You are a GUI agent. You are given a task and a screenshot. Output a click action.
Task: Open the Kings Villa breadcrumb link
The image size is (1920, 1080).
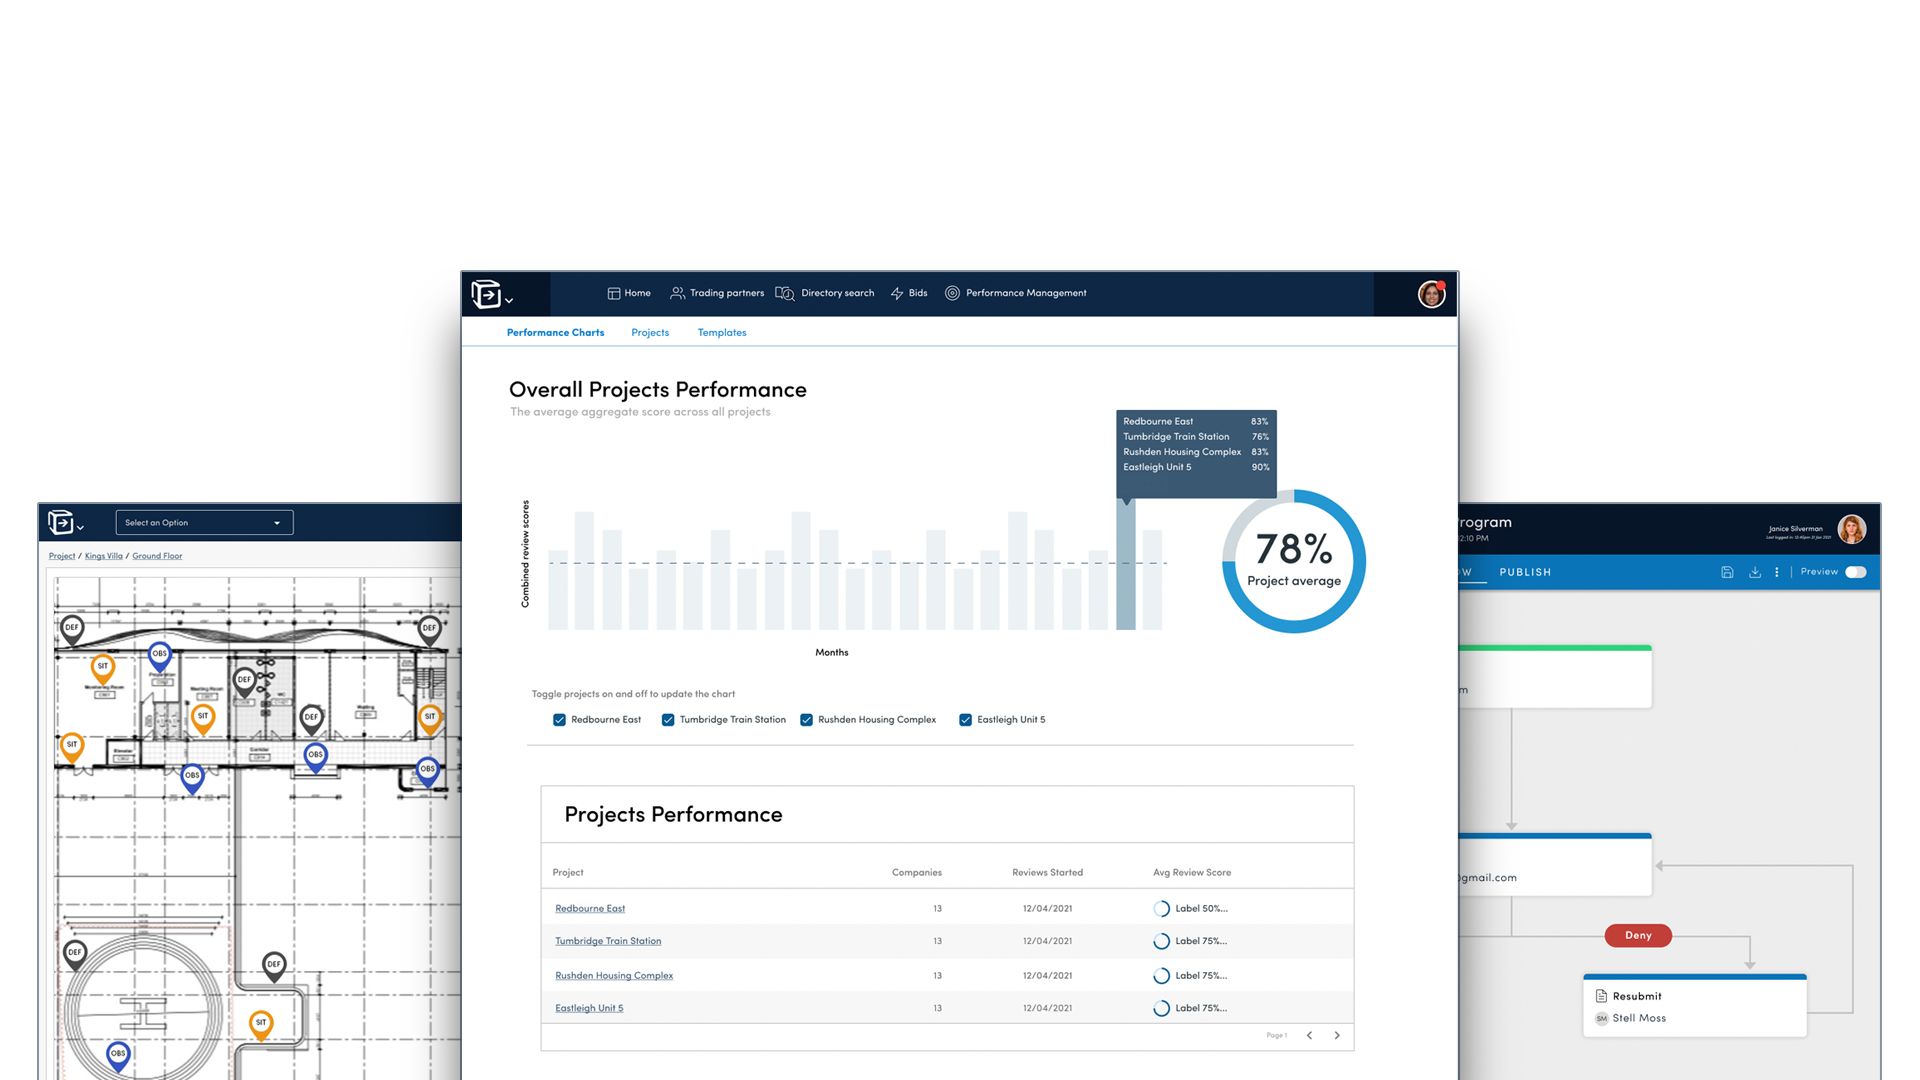[x=104, y=556]
